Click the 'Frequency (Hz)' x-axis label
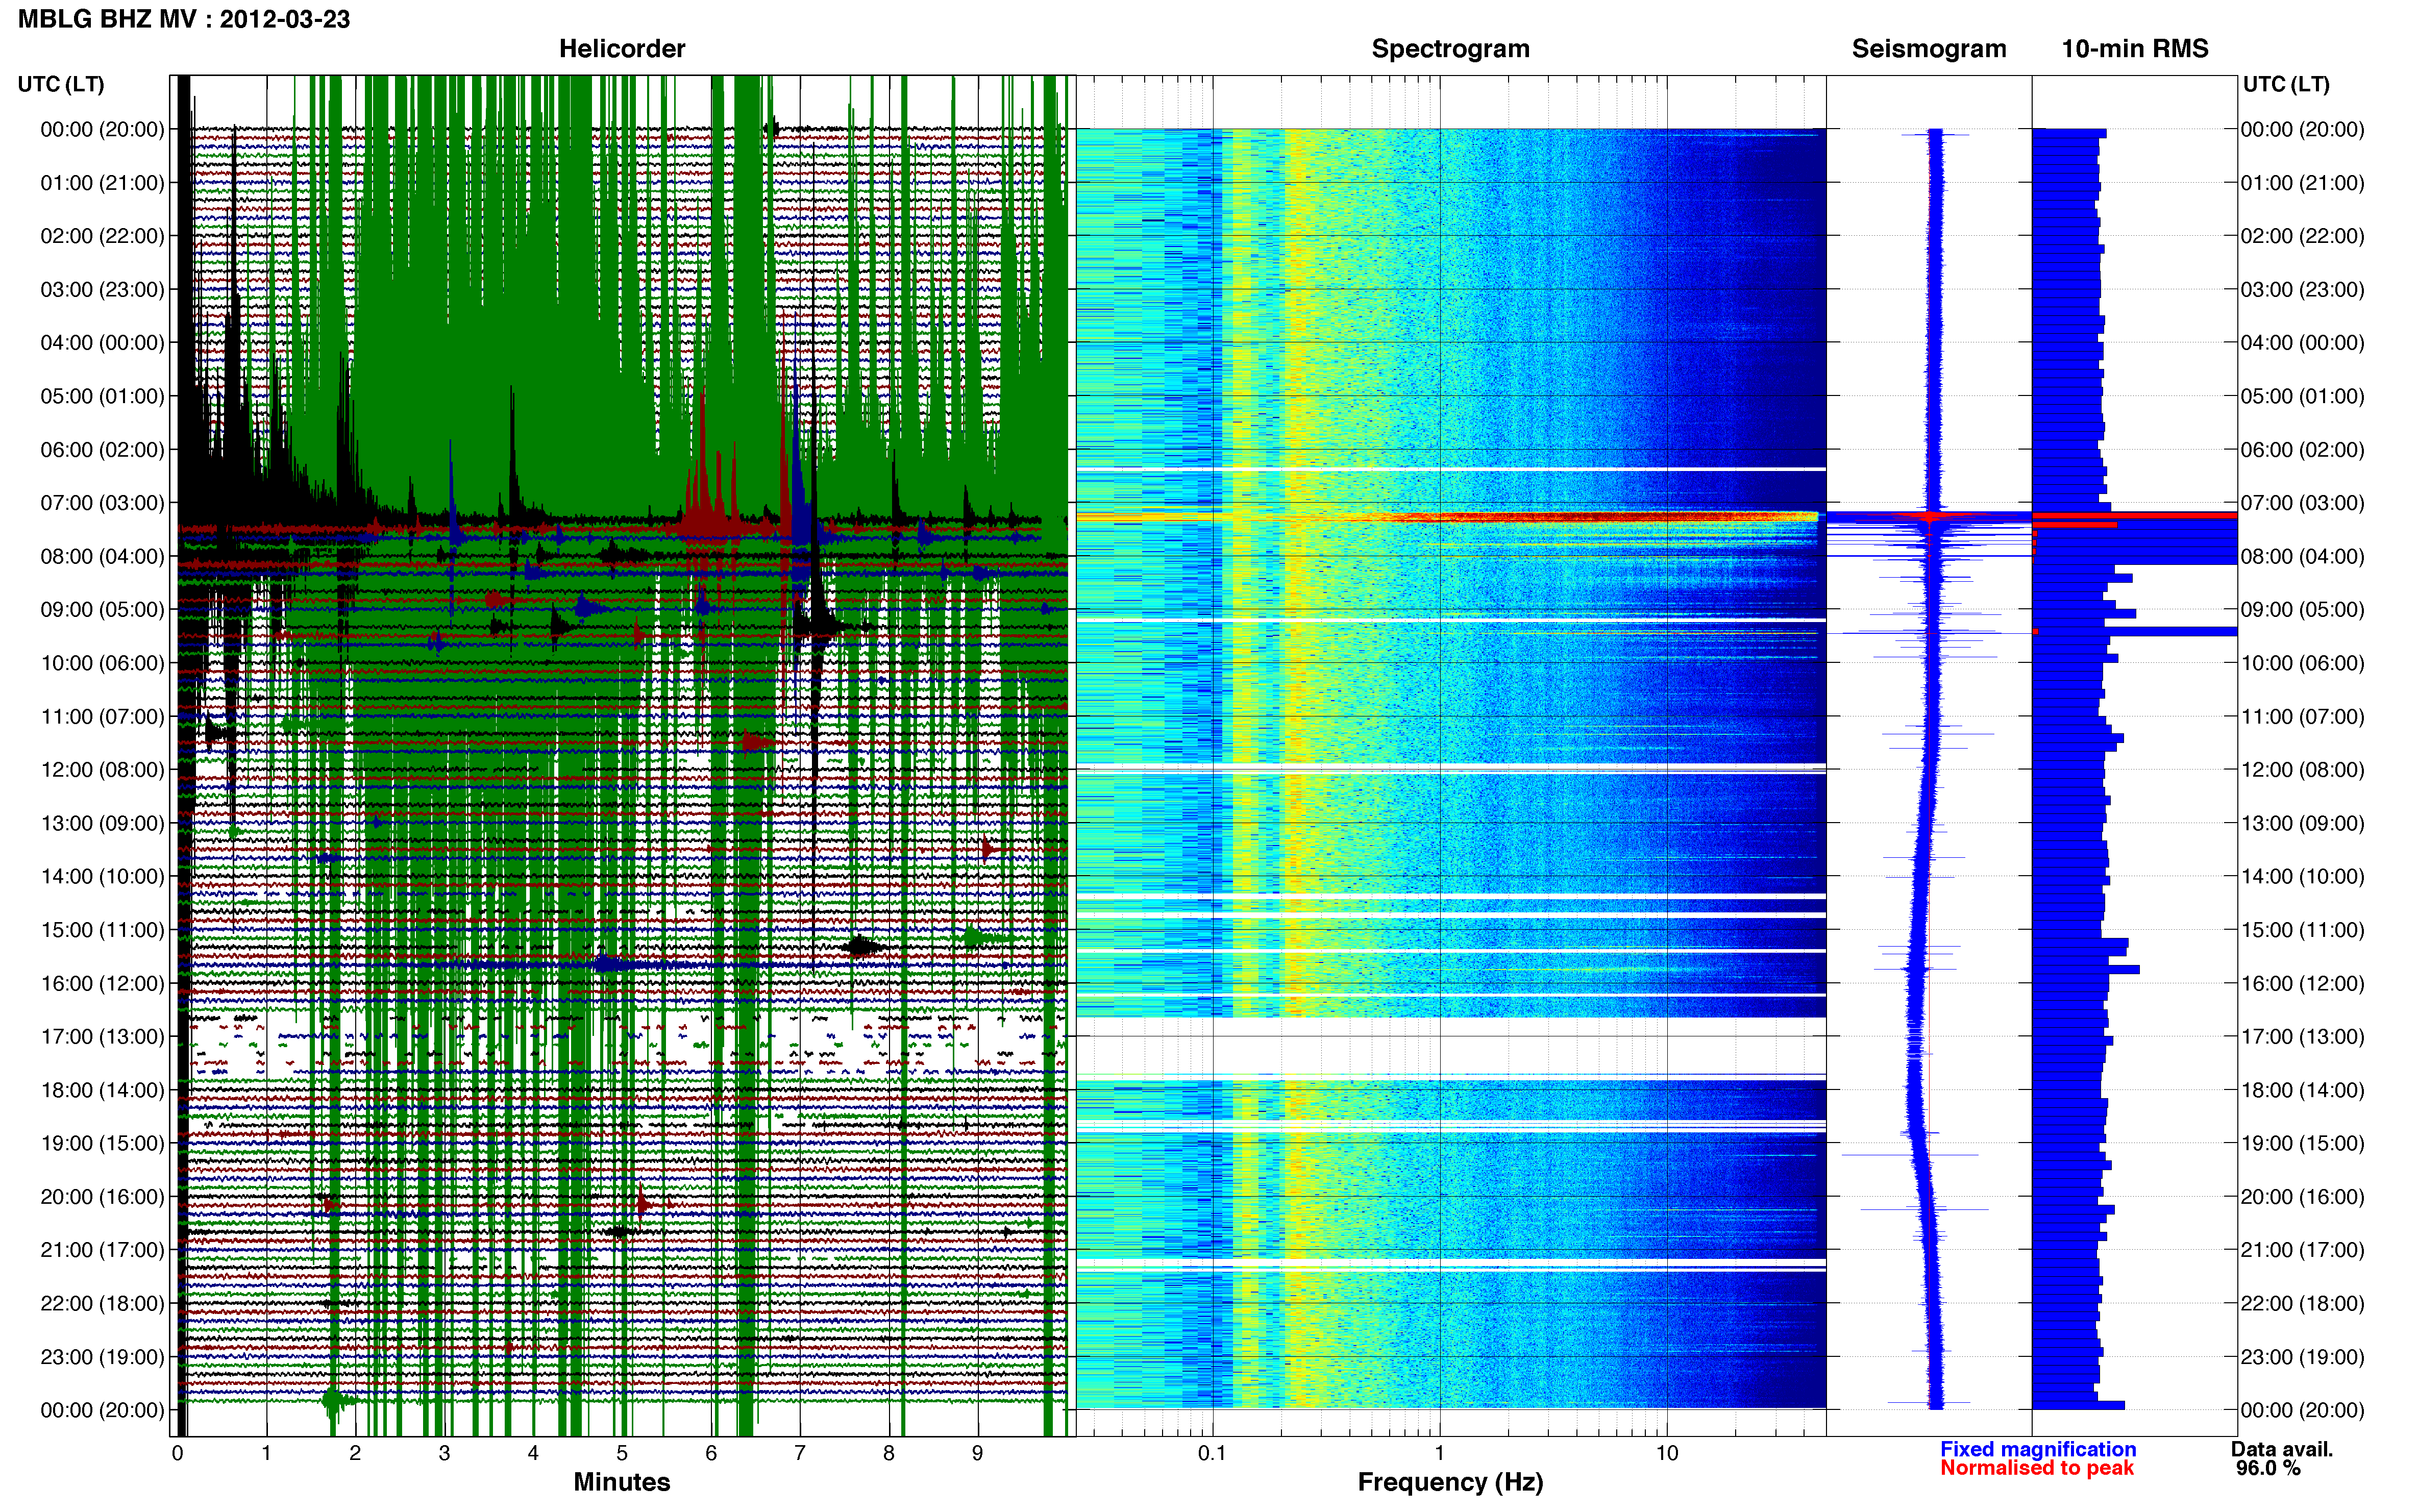The image size is (2419, 1512). click(1450, 1482)
